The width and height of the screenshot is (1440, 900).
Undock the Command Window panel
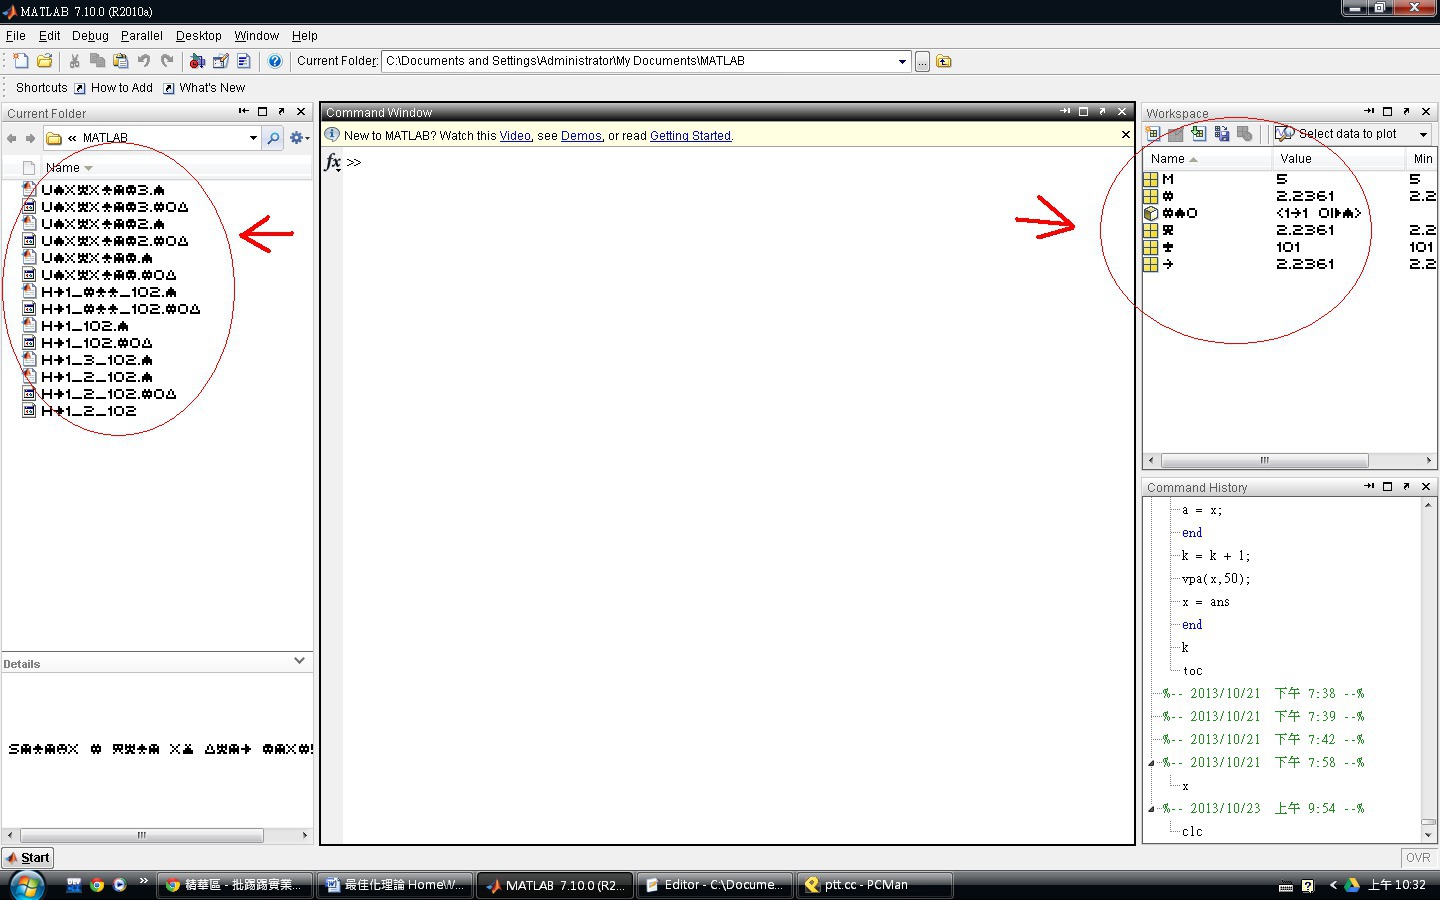click(1102, 112)
